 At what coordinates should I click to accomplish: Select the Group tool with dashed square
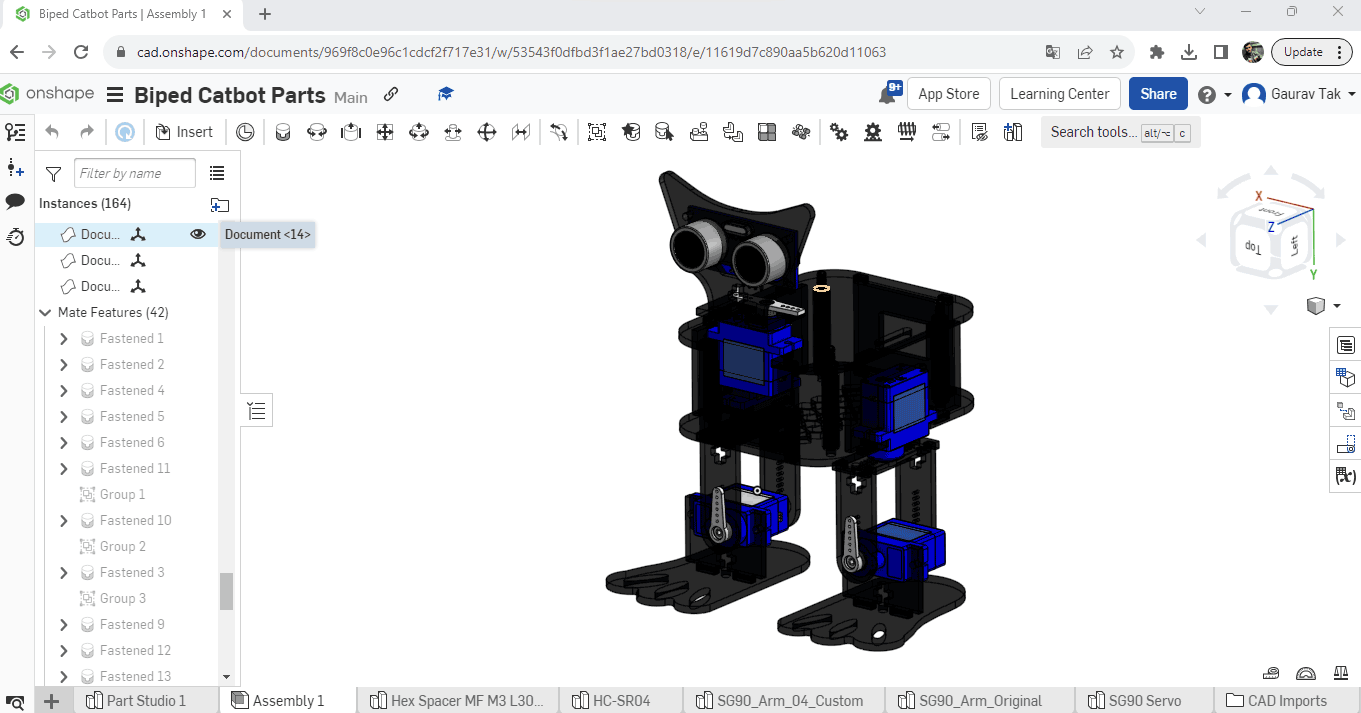[597, 132]
